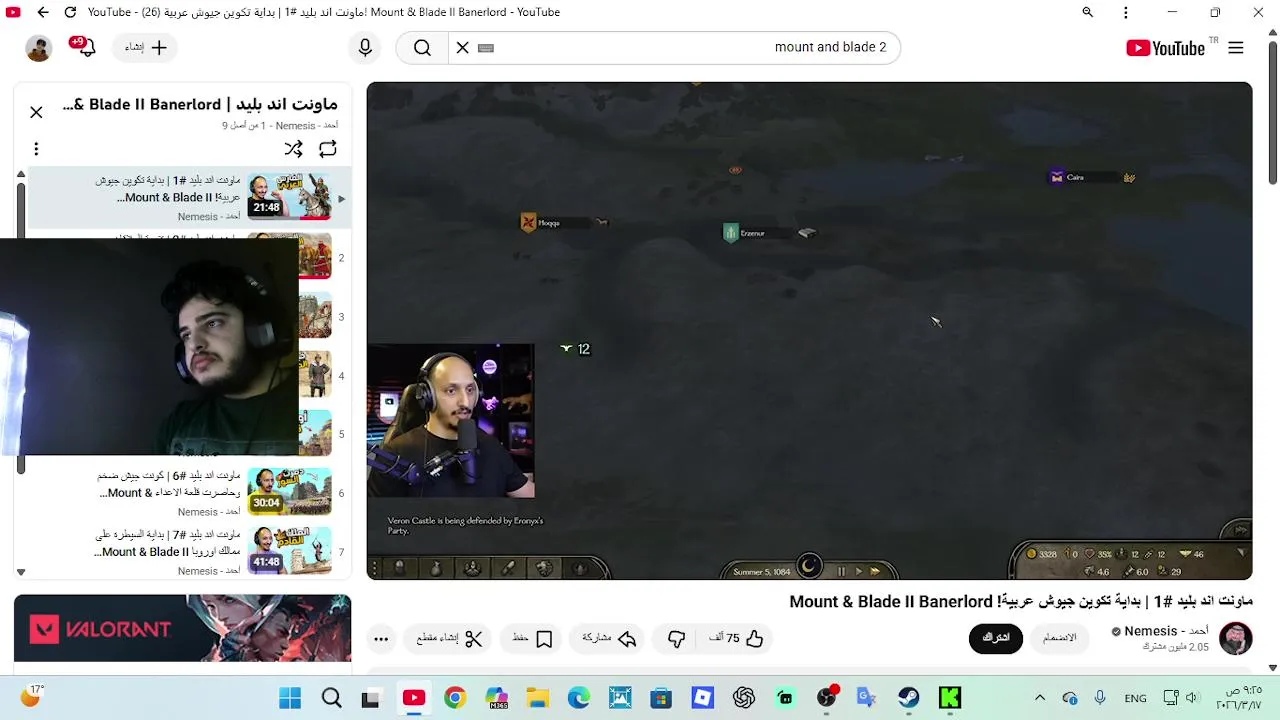Open the Valorant advertisement banner
Viewport: 1280px width, 720px height.
(x=182, y=628)
